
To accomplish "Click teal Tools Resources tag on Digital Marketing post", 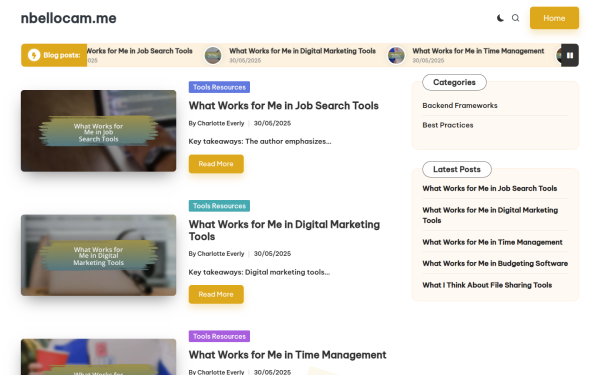I will point(219,206).
